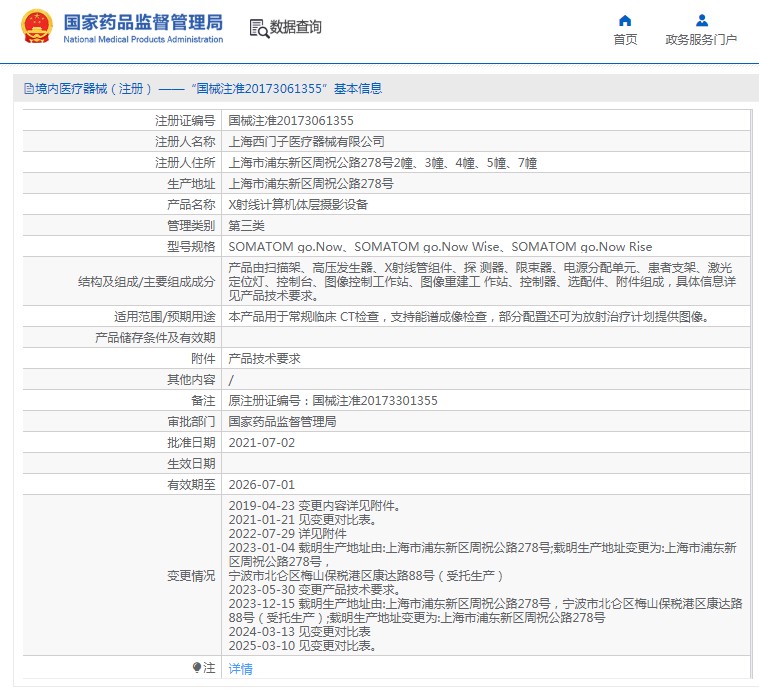
Task: Click the national emblem logo
Action: pyautogui.click(x=36, y=27)
